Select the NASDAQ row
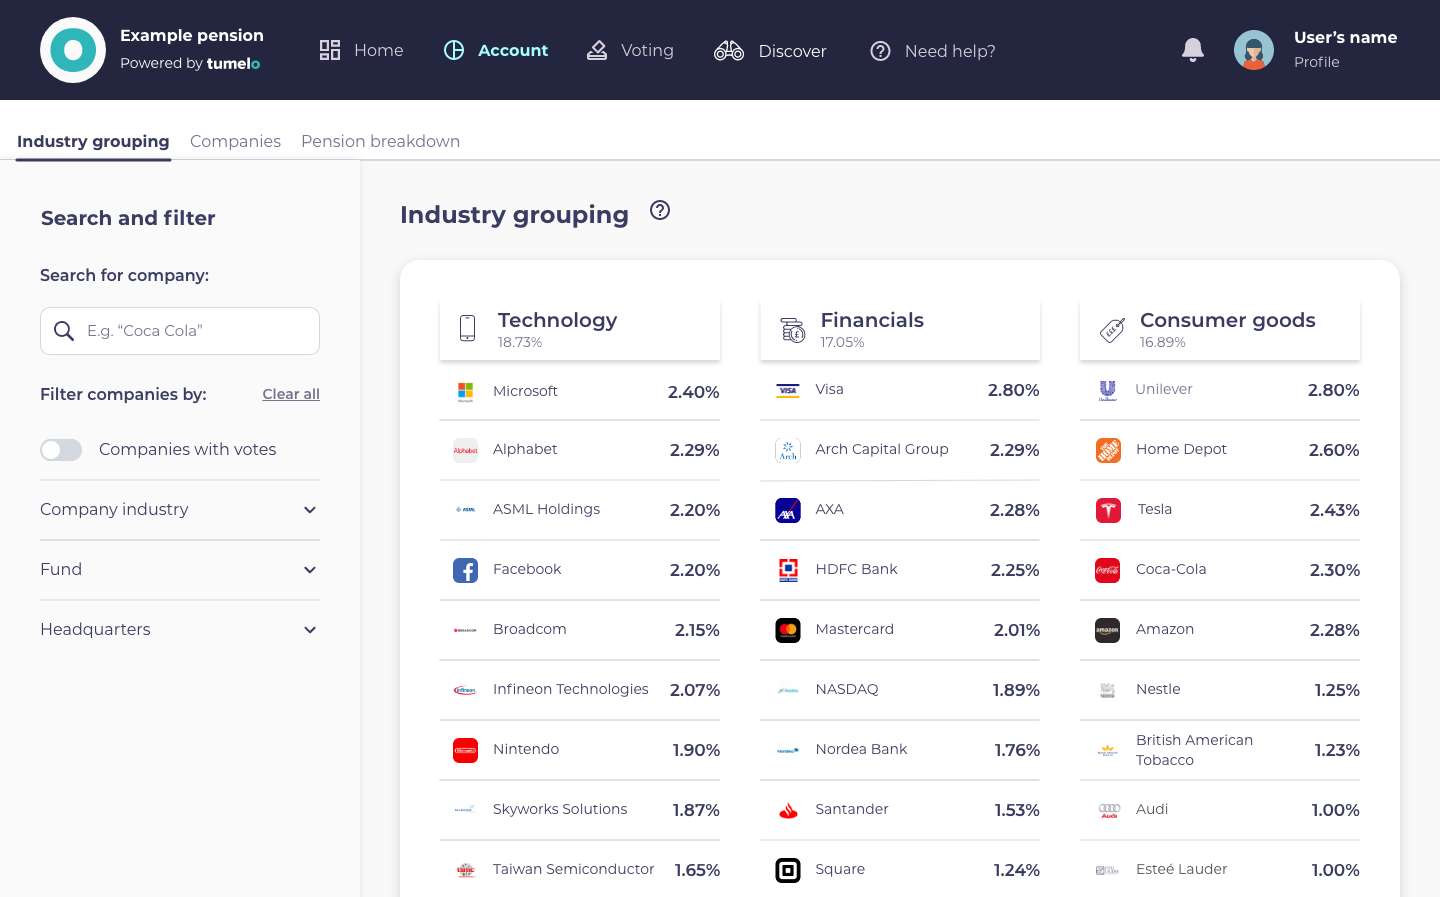 pos(900,690)
